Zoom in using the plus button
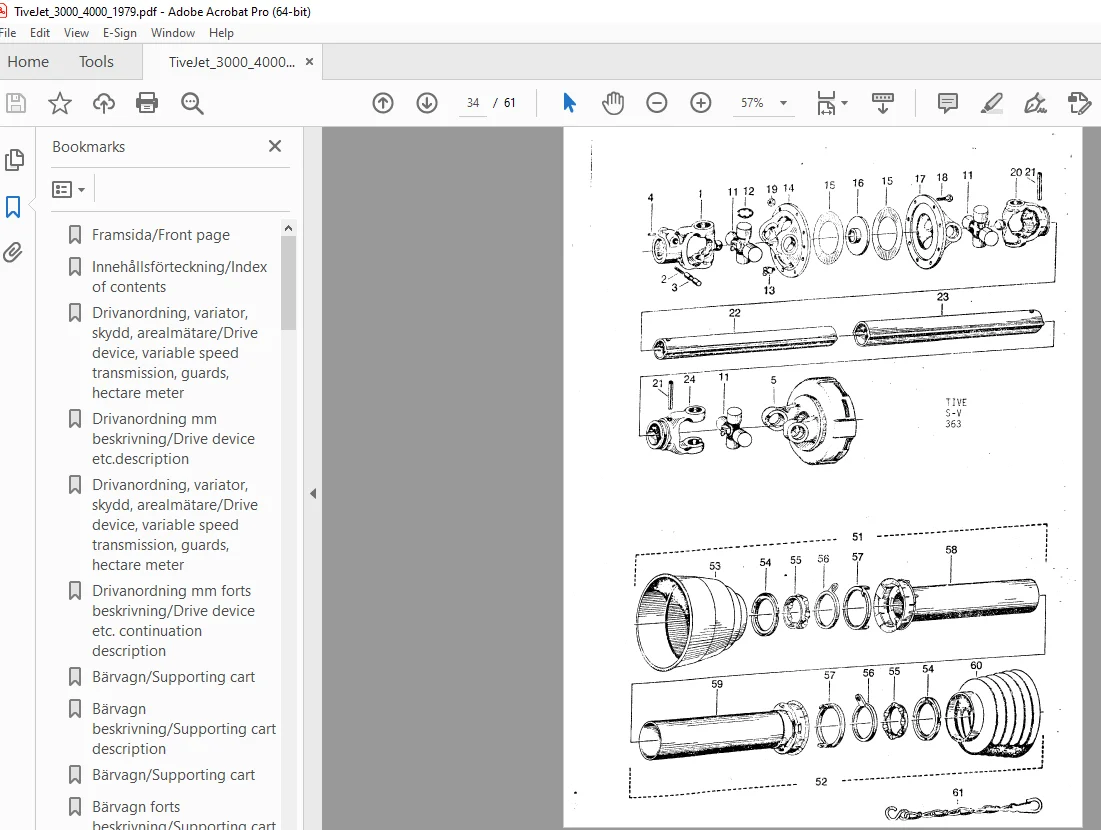The height and width of the screenshot is (830, 1101). point(701,103)
